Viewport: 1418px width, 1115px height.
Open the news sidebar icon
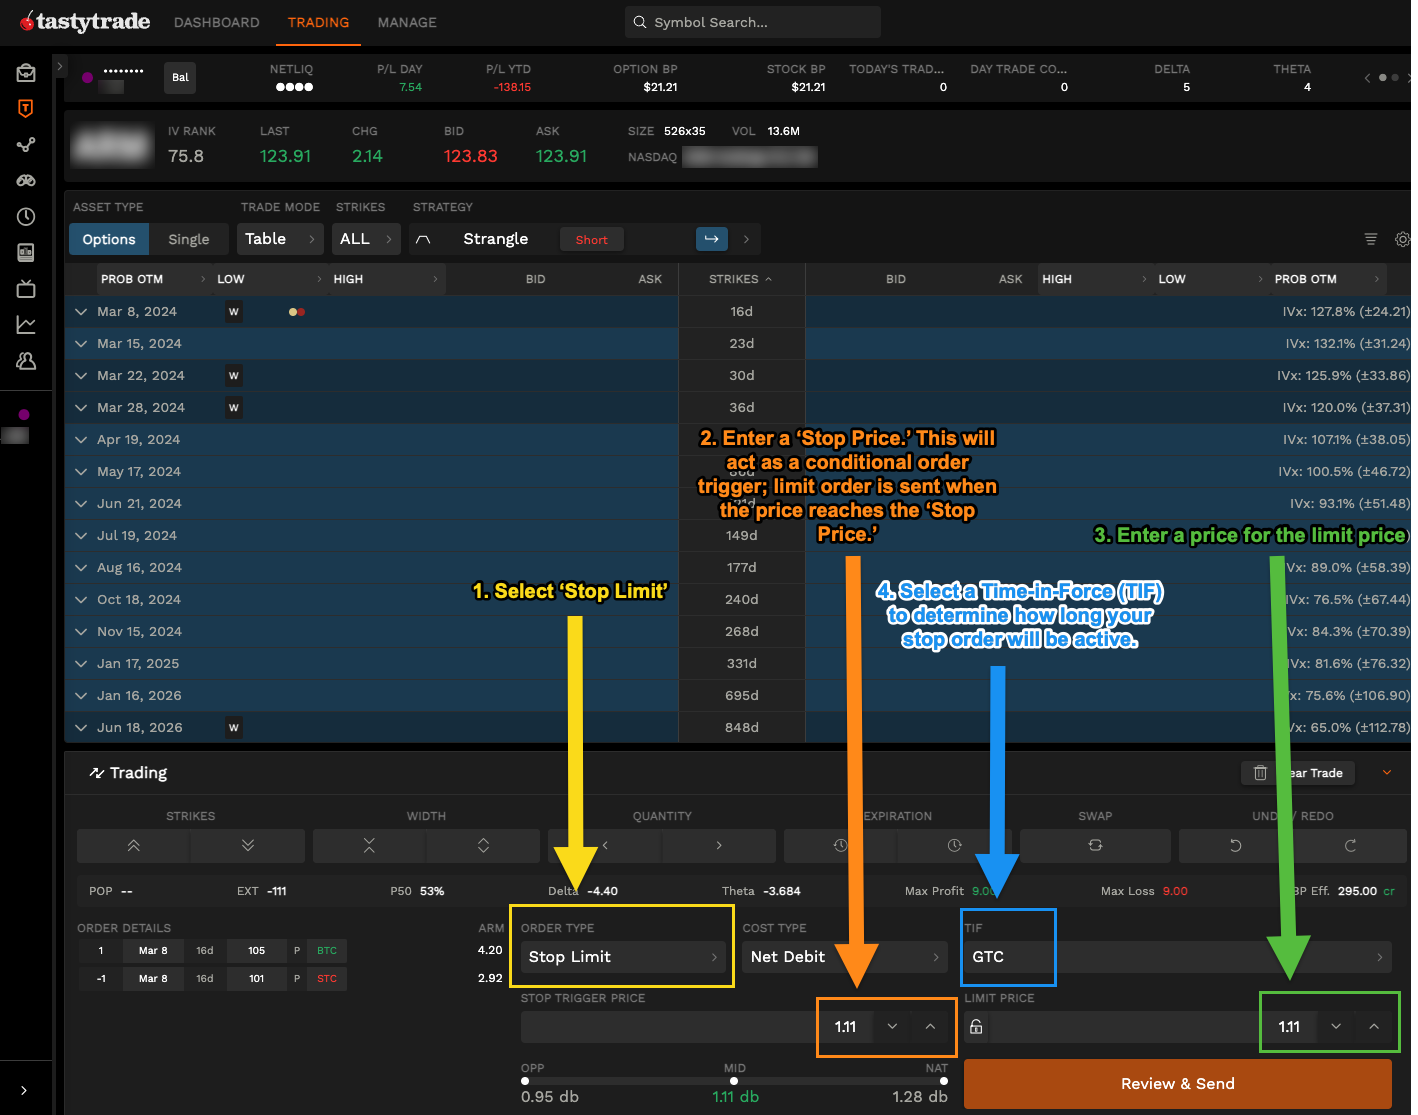26,252
